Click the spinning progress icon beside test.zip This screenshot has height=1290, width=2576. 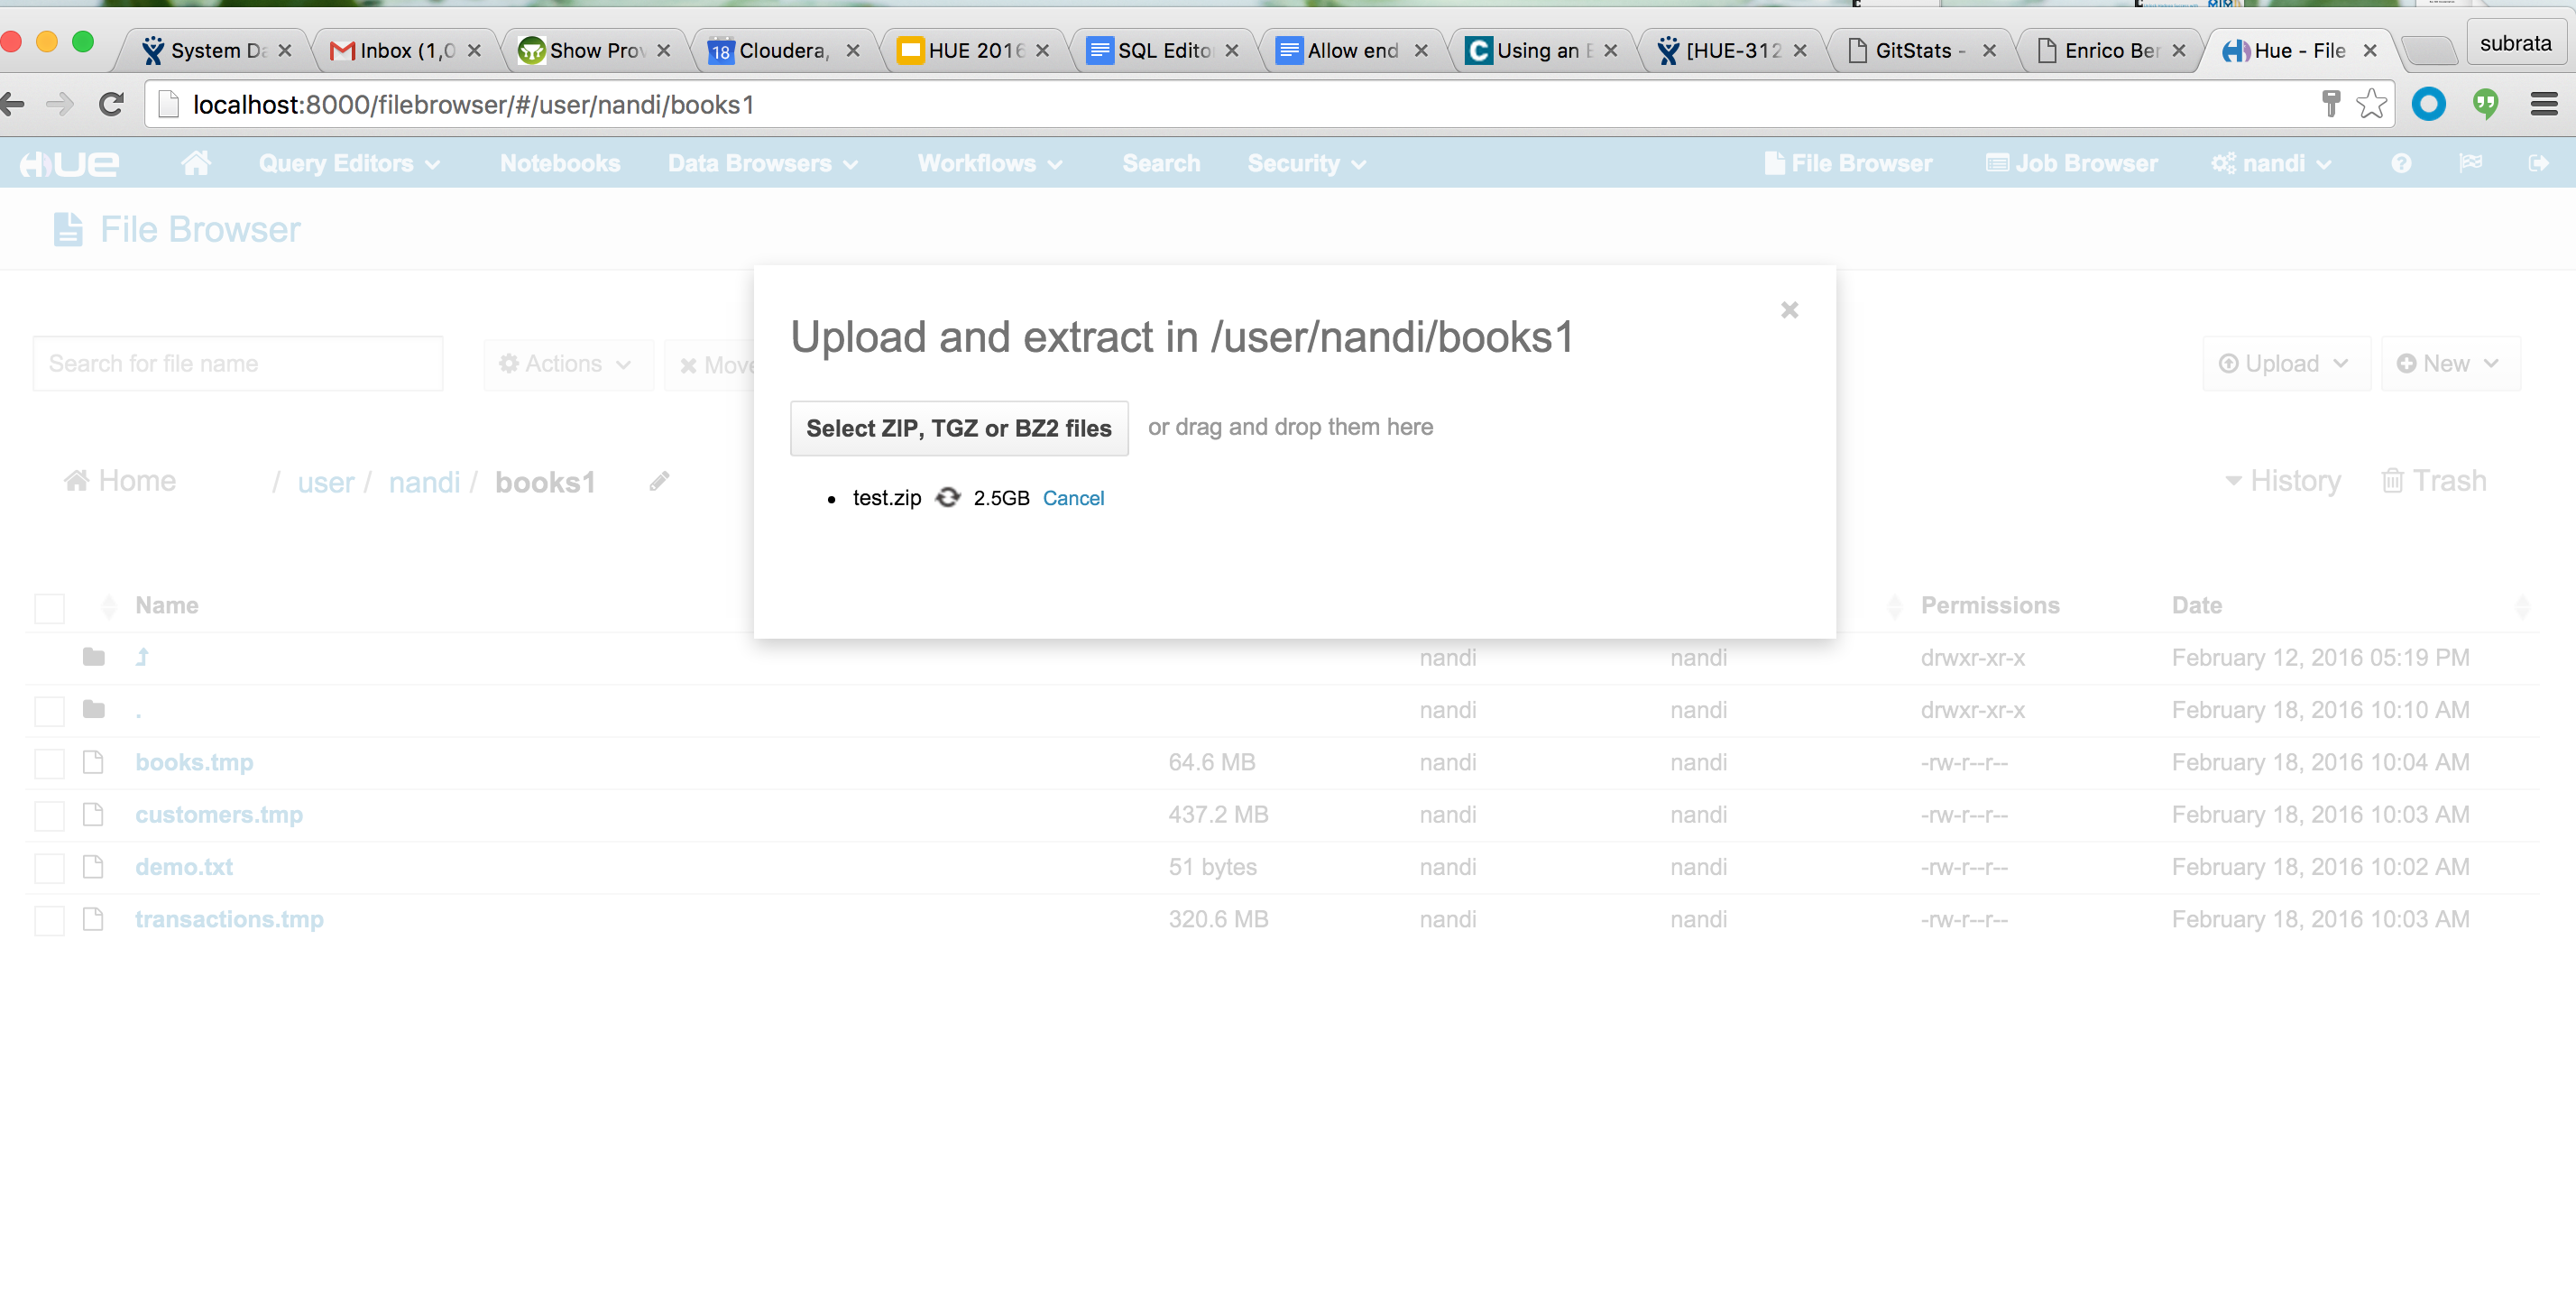click(947, 497)
